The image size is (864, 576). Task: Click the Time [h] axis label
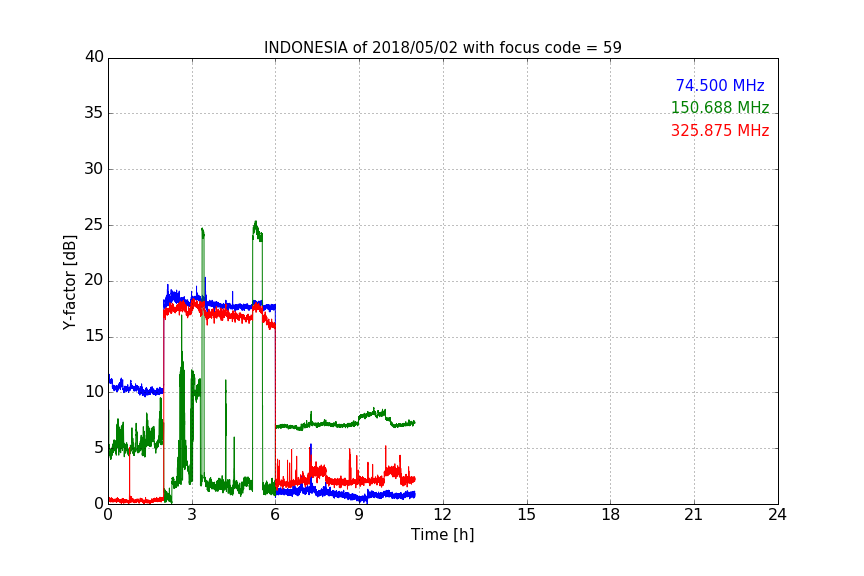[x=442, y=534]
